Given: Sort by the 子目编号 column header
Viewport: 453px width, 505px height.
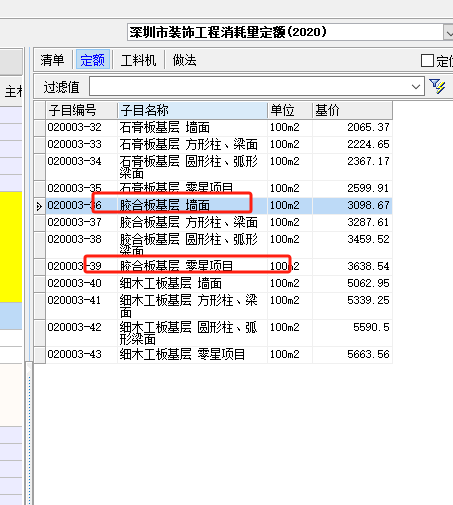Looking at the screenshot, I should pos(82,110).
